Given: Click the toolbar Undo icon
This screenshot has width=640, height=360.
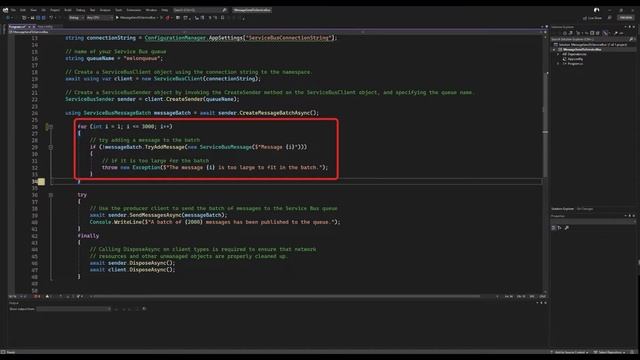Looking at the screenshot, I should (x=51, y=18).
